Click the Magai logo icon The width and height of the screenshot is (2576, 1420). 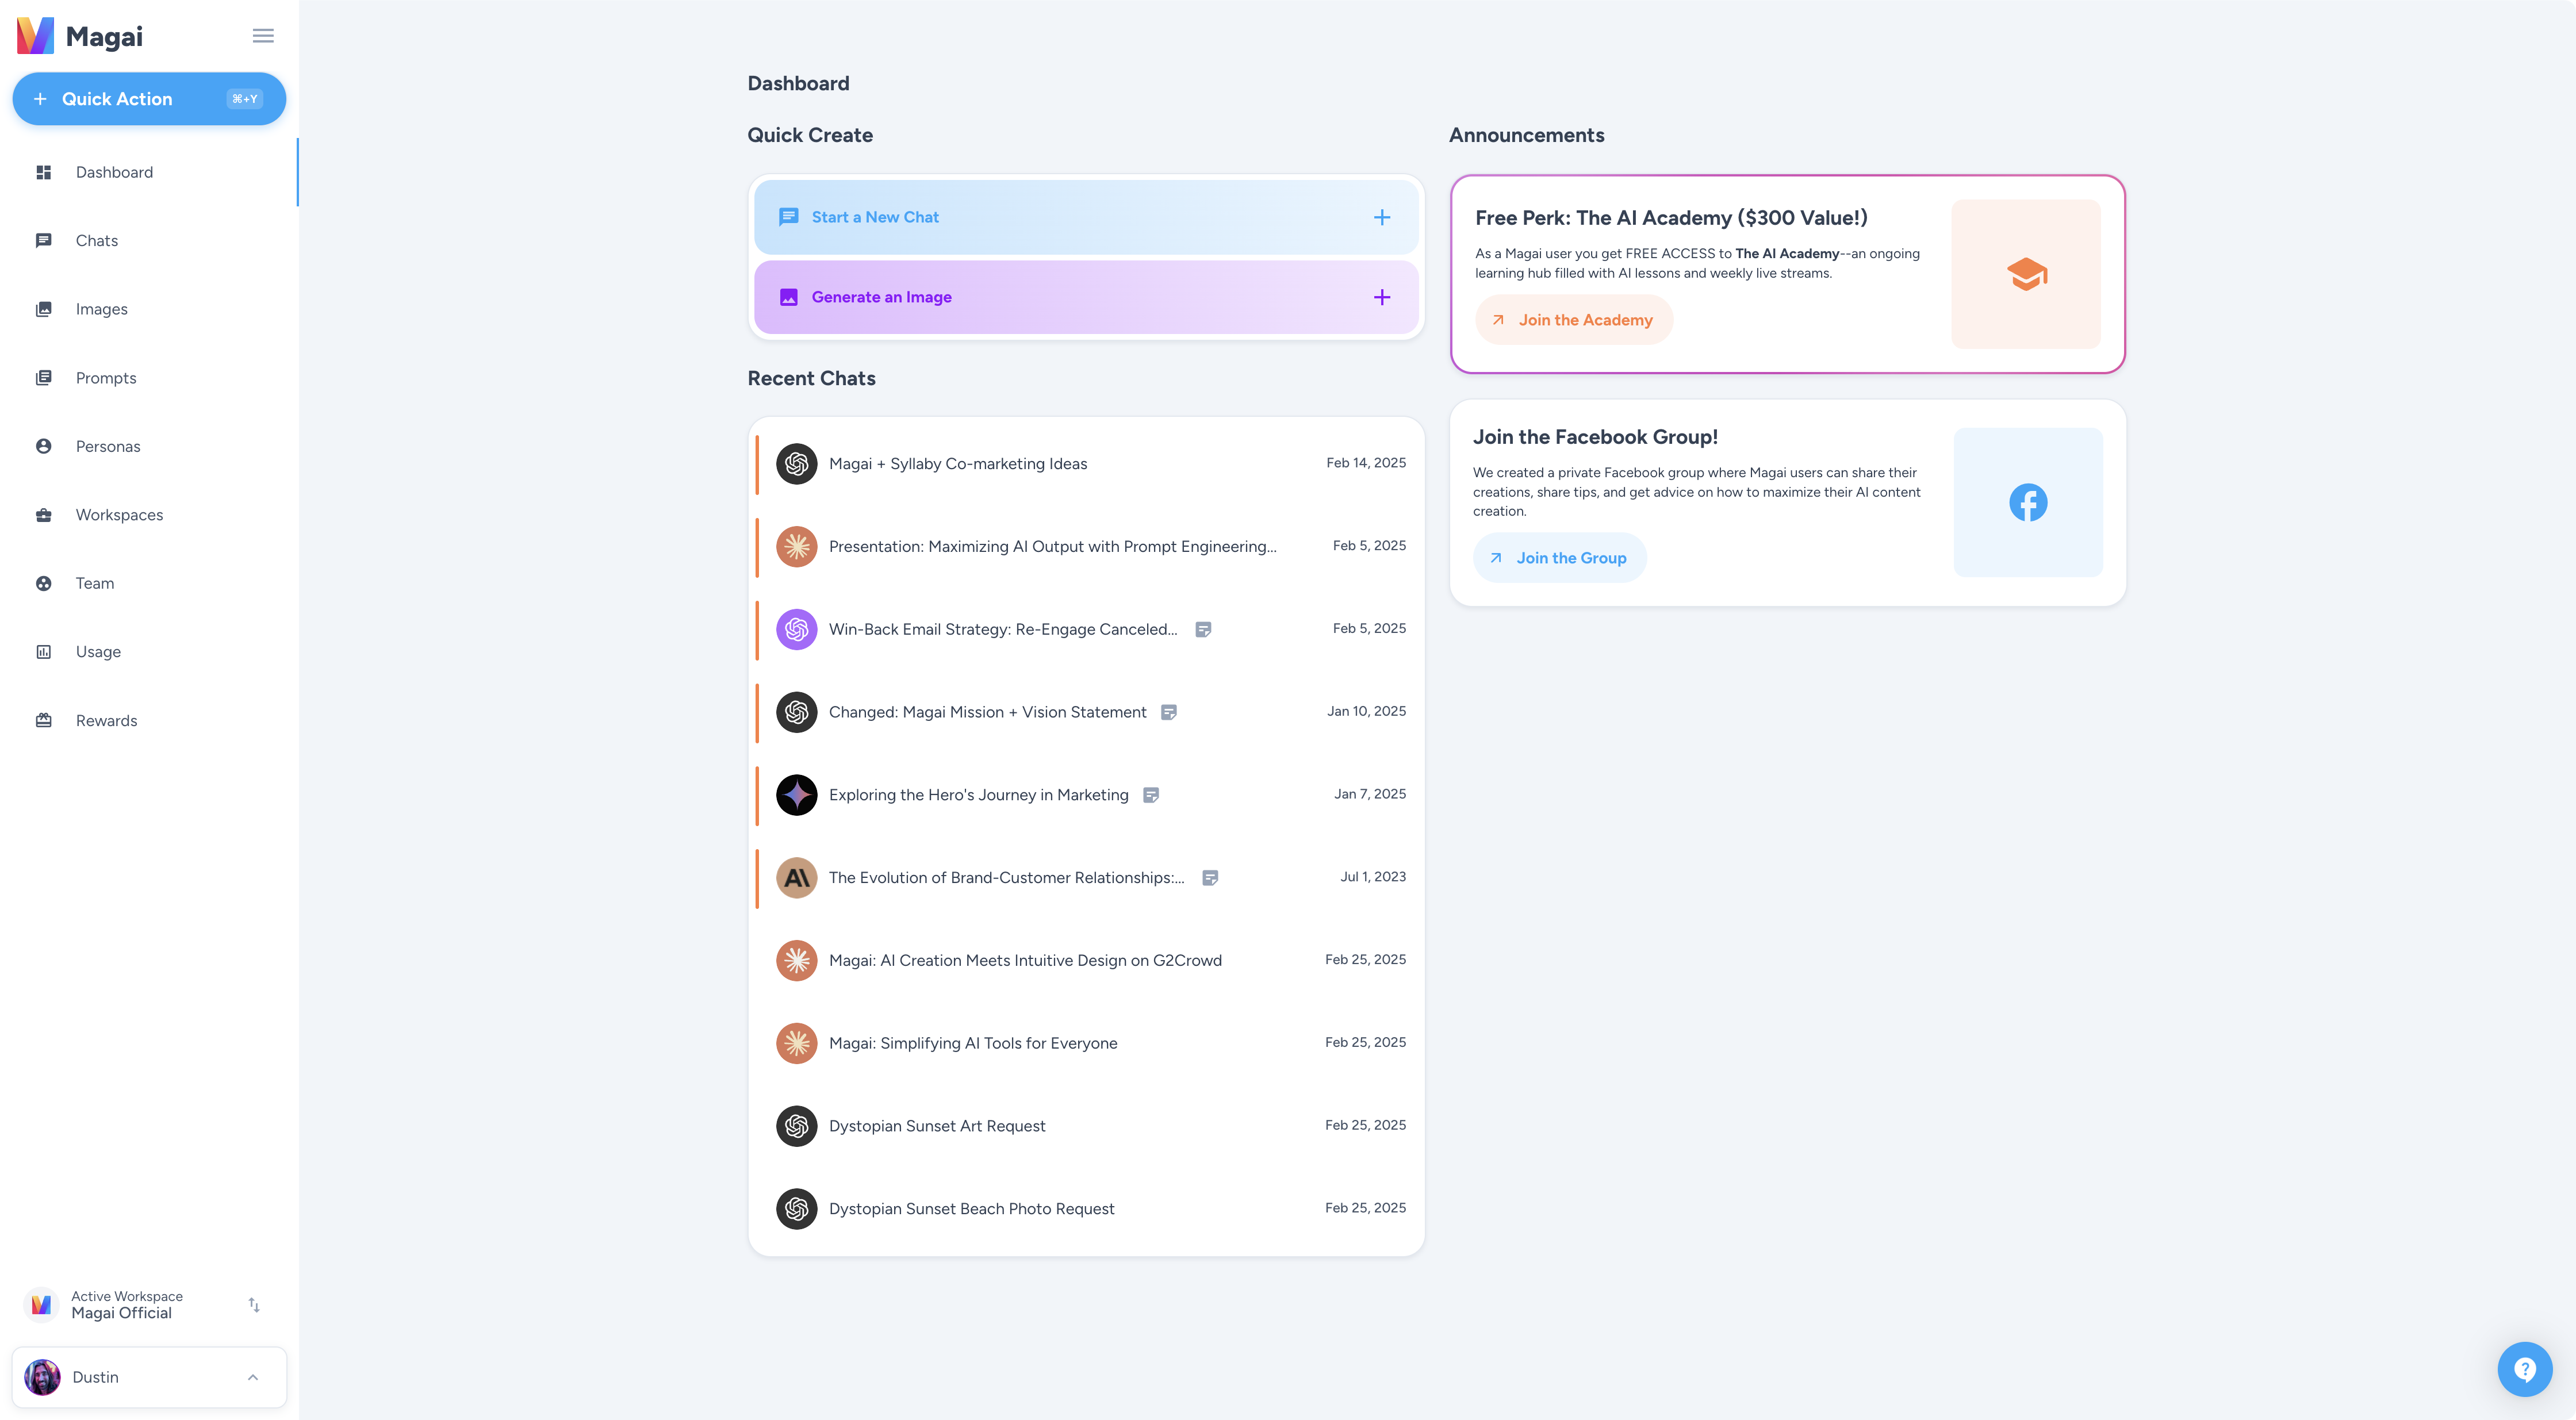(35, 36)
